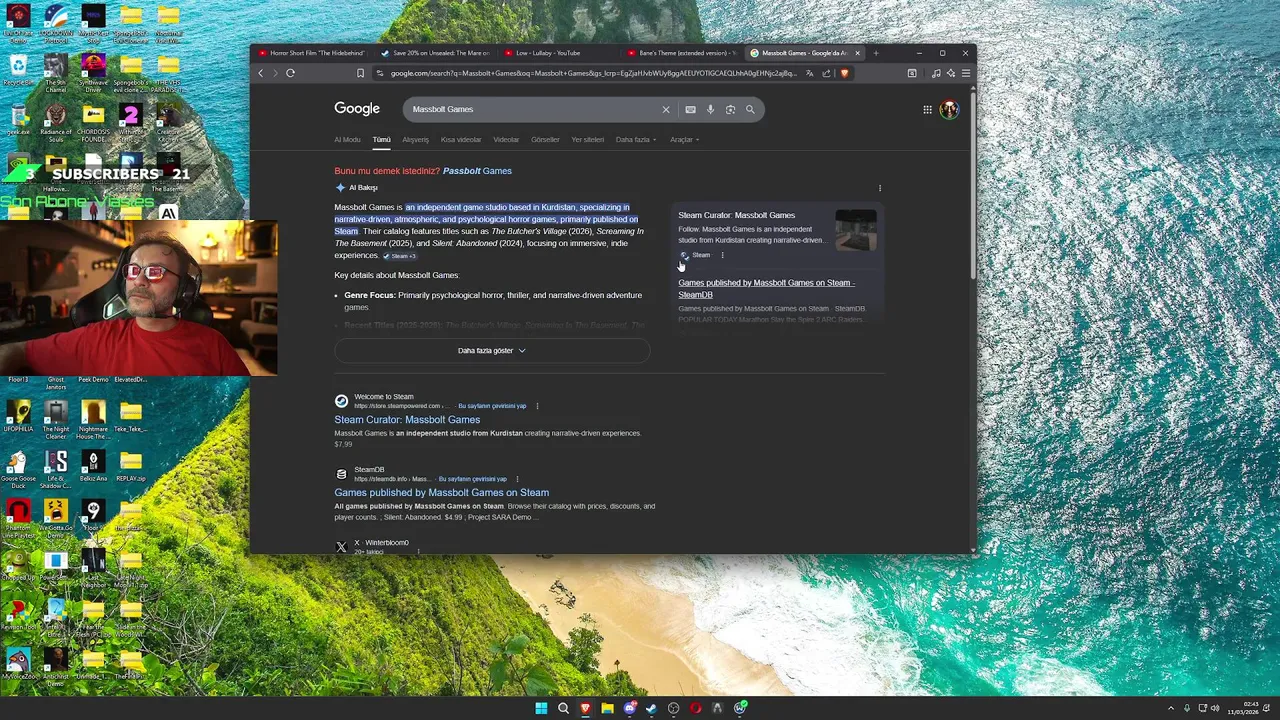Open a new browser tab
Viewport: 1280px width, 720px height.
[x=875, y=53]
